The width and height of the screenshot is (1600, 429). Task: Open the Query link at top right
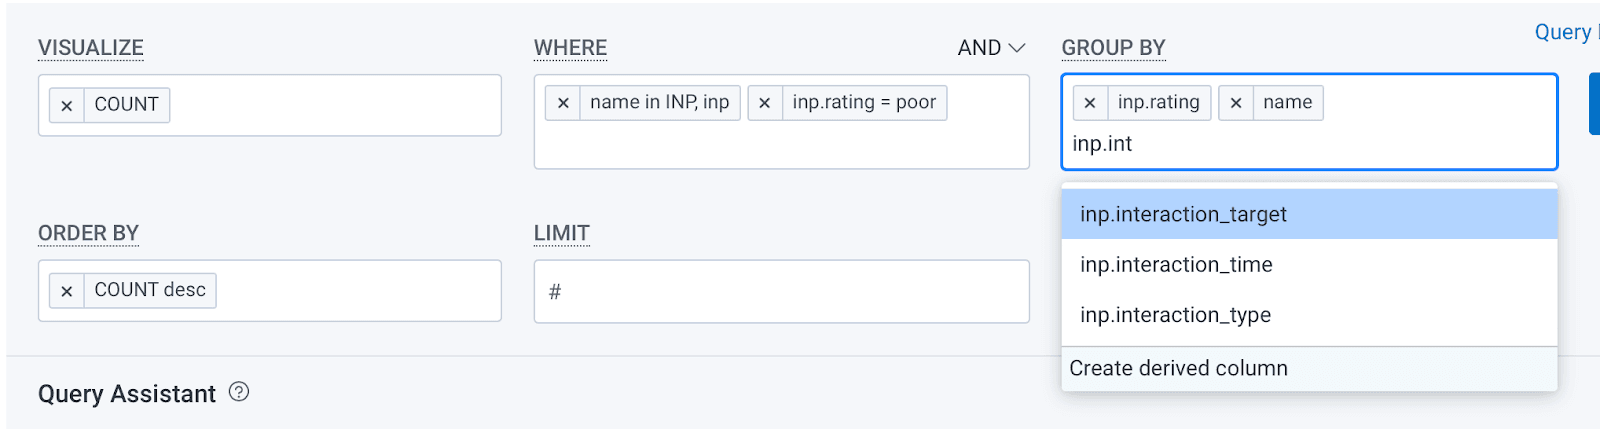click(x=1564, y=32)
